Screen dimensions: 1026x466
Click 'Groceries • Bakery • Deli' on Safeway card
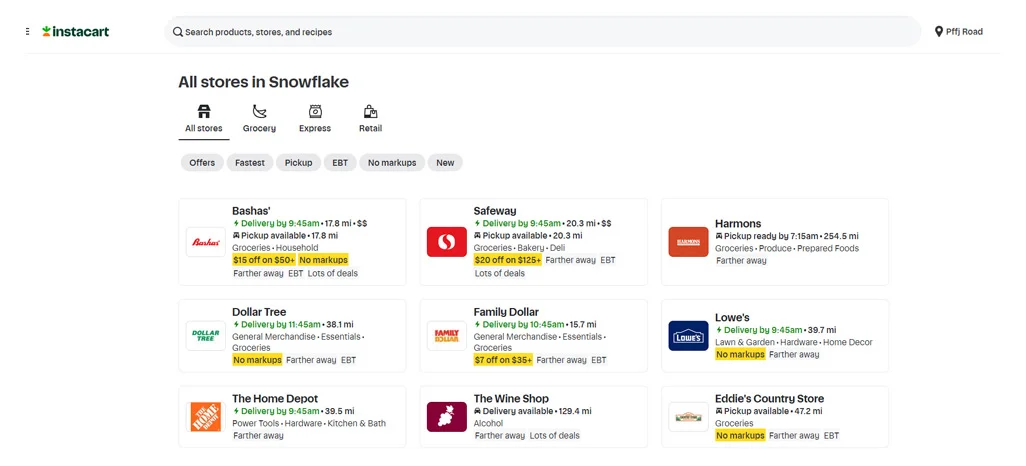click(519, 248)
